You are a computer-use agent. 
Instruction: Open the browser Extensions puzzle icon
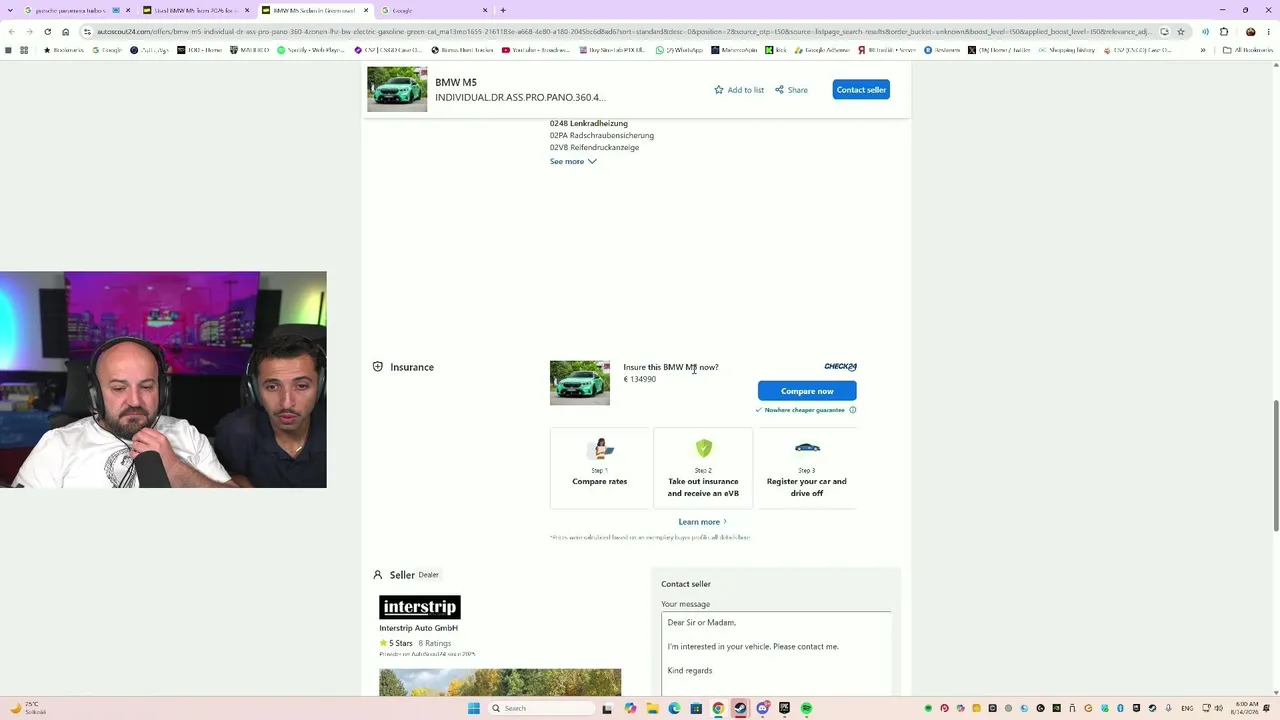tap(1224, 31)
